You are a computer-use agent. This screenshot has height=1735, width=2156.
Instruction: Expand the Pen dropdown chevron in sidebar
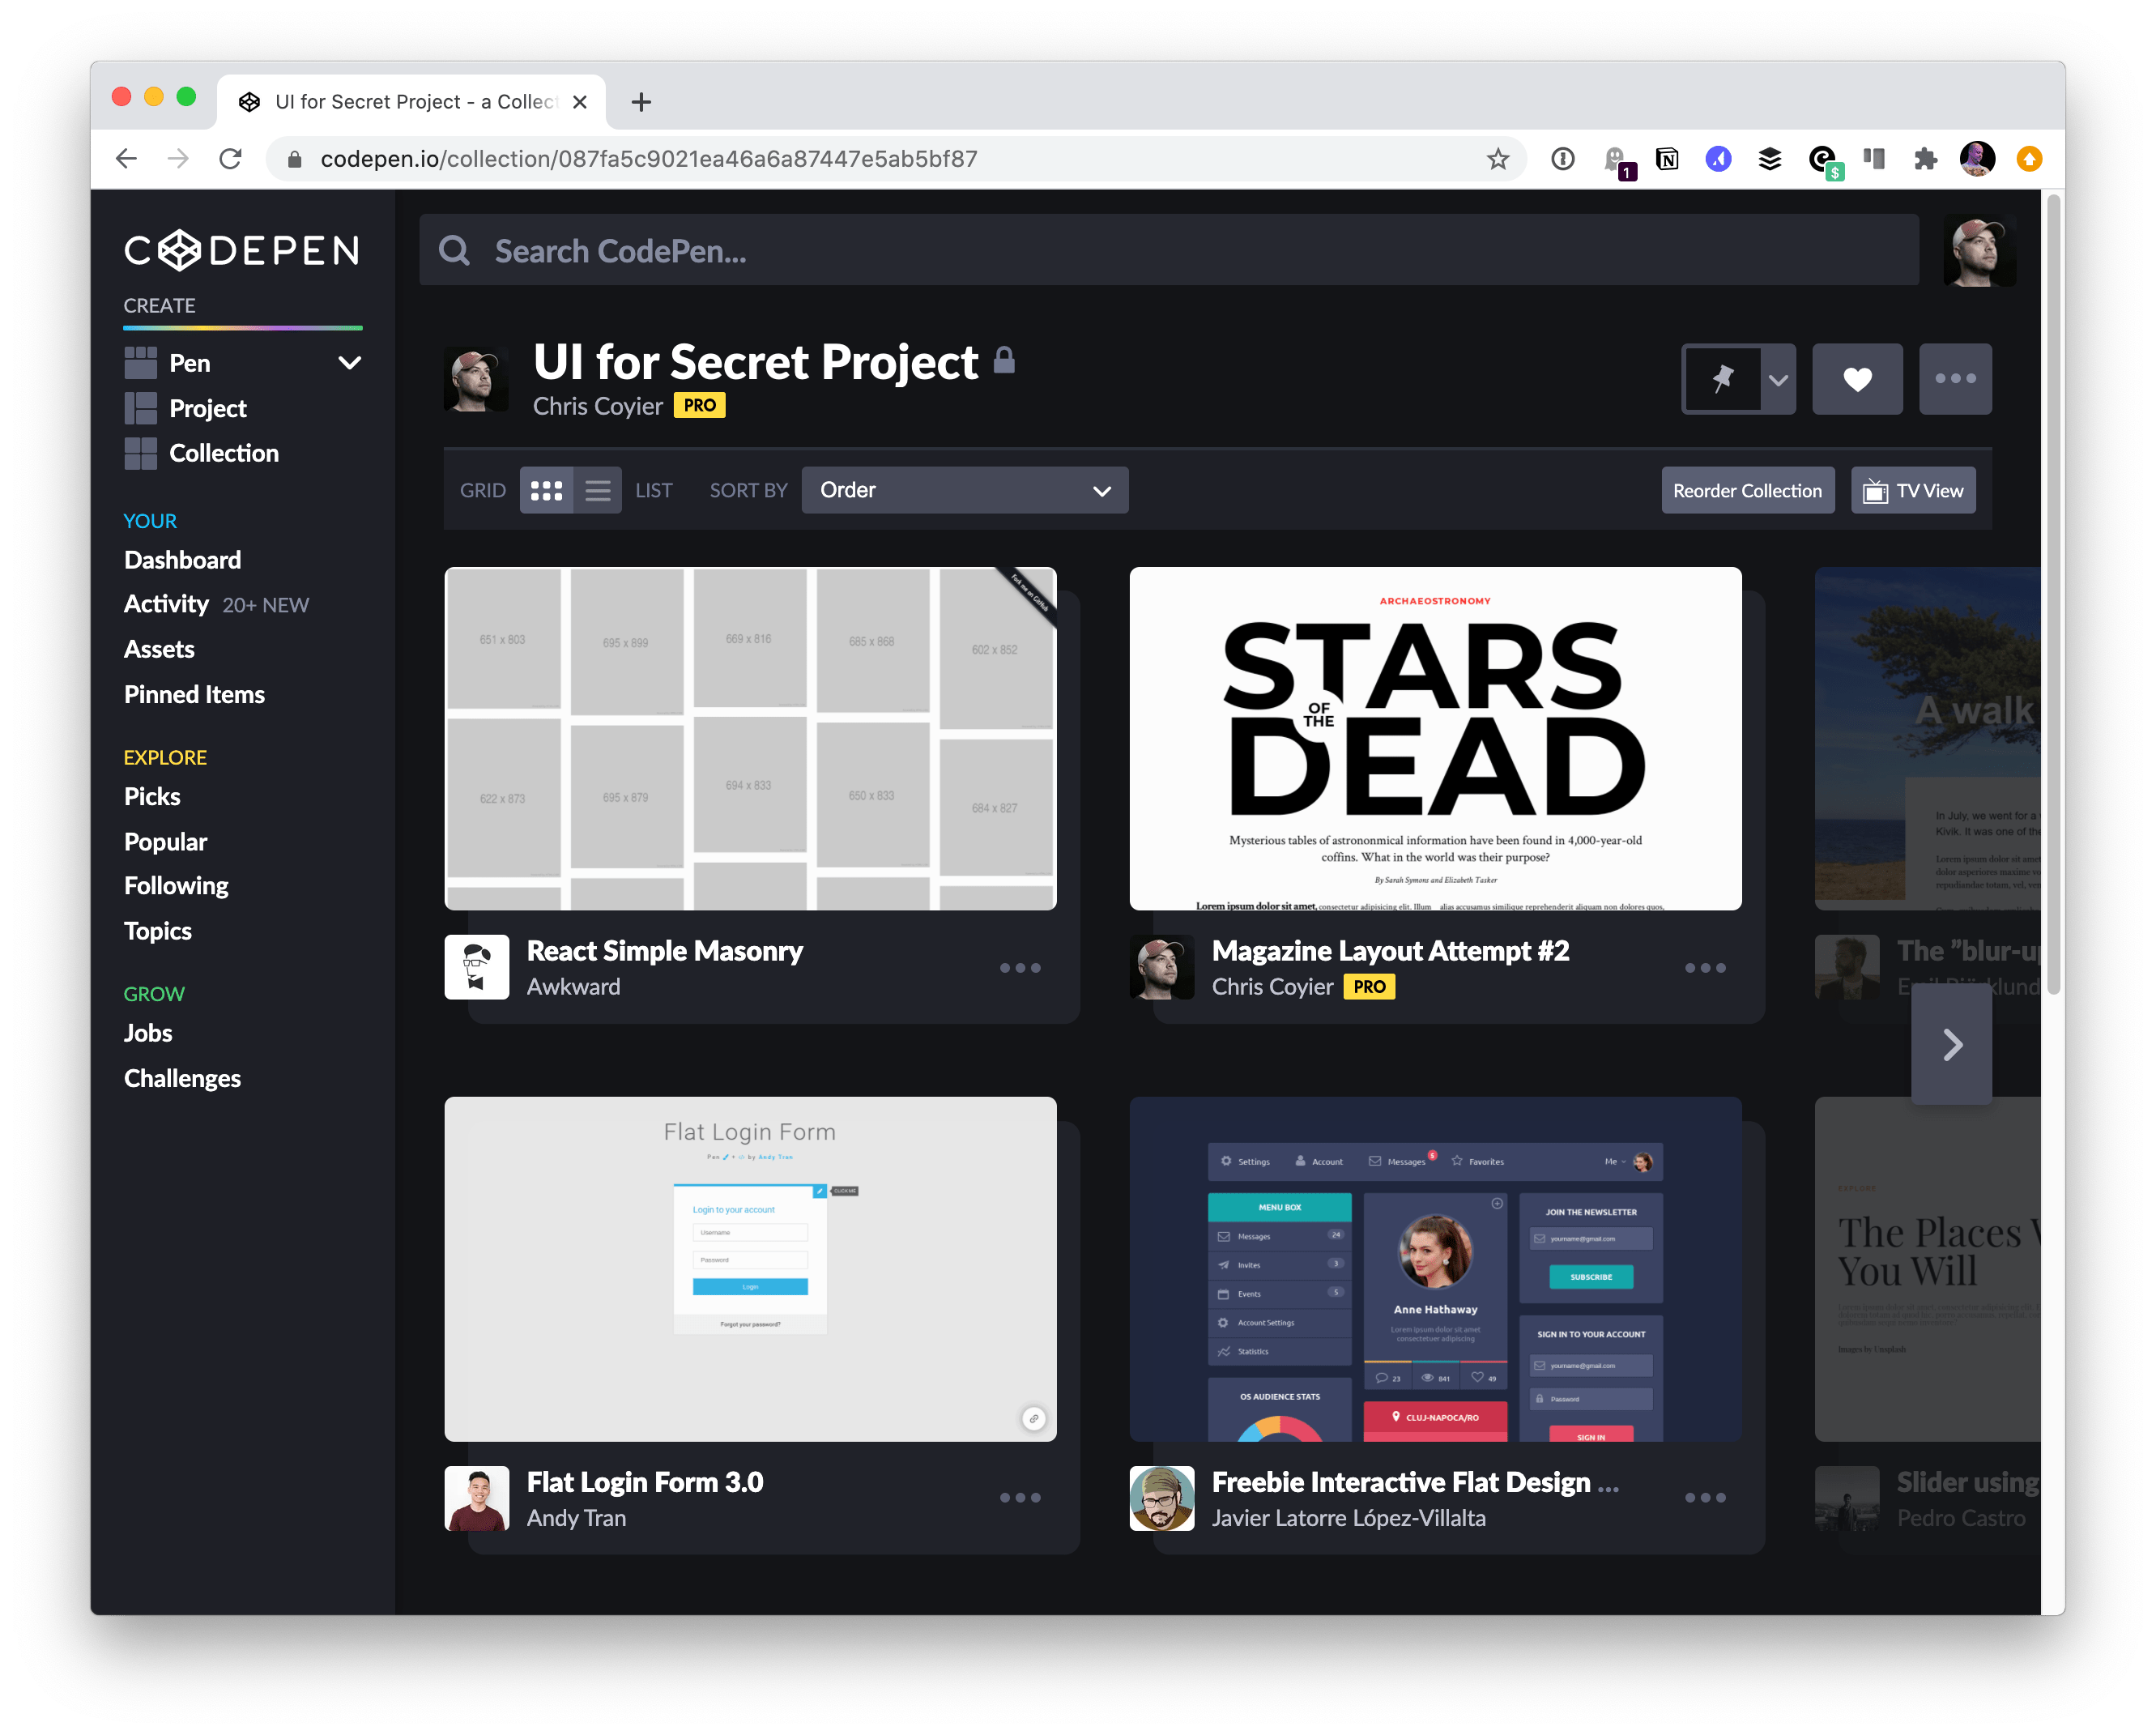[349, 363]
